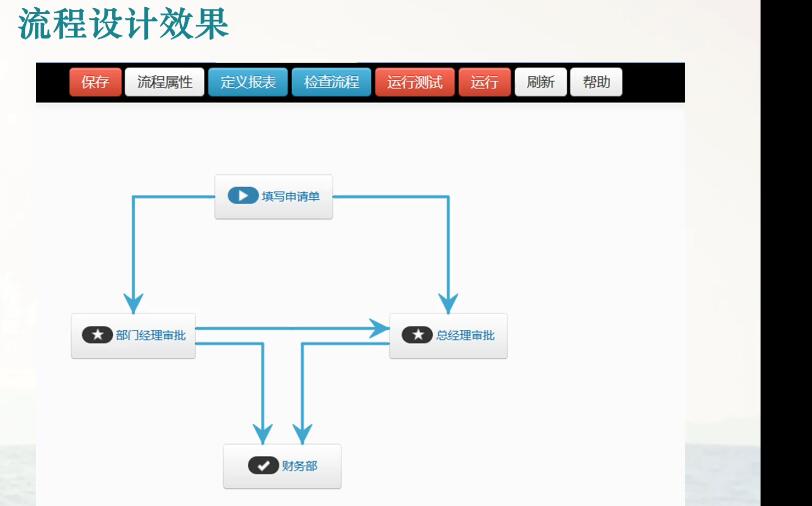Click the 部门经理审批 node label
812x506 pixels.
[x=151, y=335]
